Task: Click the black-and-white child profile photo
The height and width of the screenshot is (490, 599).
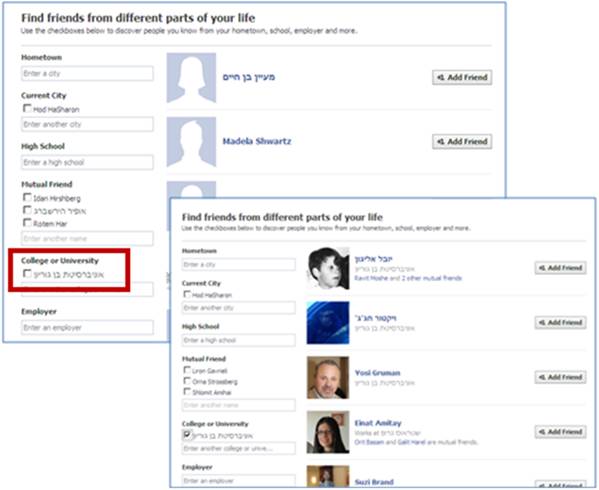Action: [328, 268]
